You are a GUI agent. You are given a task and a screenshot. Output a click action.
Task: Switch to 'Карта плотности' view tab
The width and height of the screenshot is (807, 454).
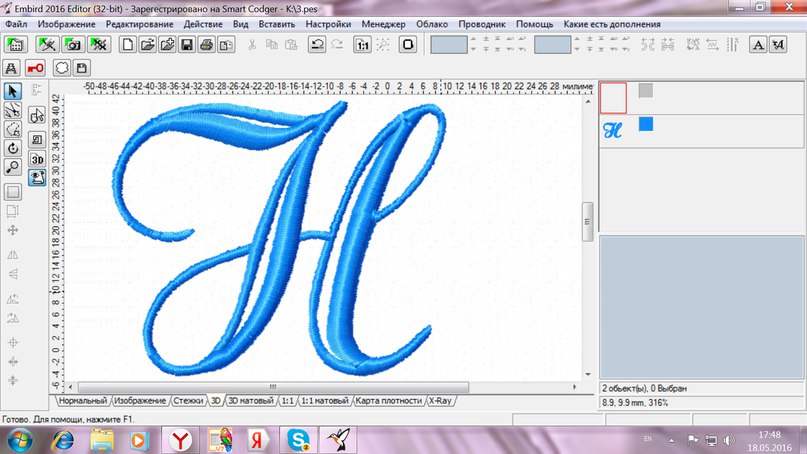pyautogui.click(x=388, y=400)
